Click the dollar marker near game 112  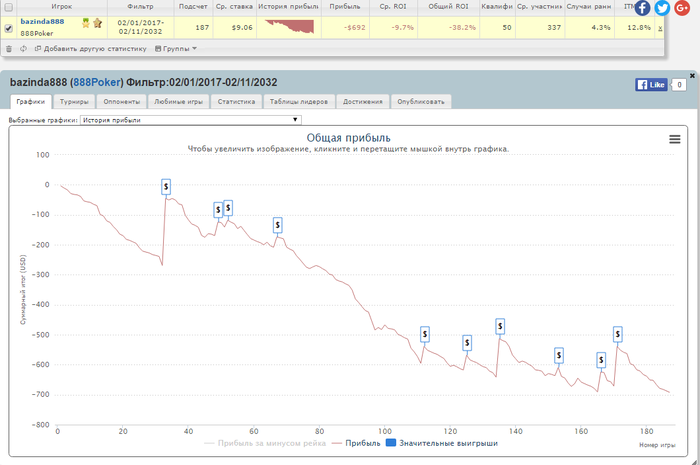point(425,334)
